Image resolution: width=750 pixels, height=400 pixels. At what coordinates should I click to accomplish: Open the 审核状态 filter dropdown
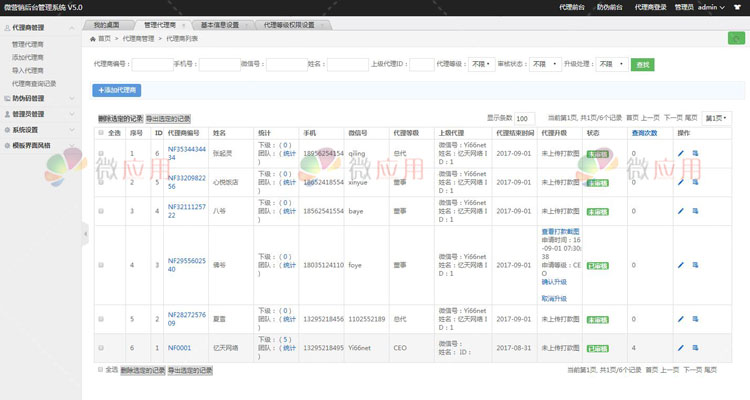pos(545,64)
